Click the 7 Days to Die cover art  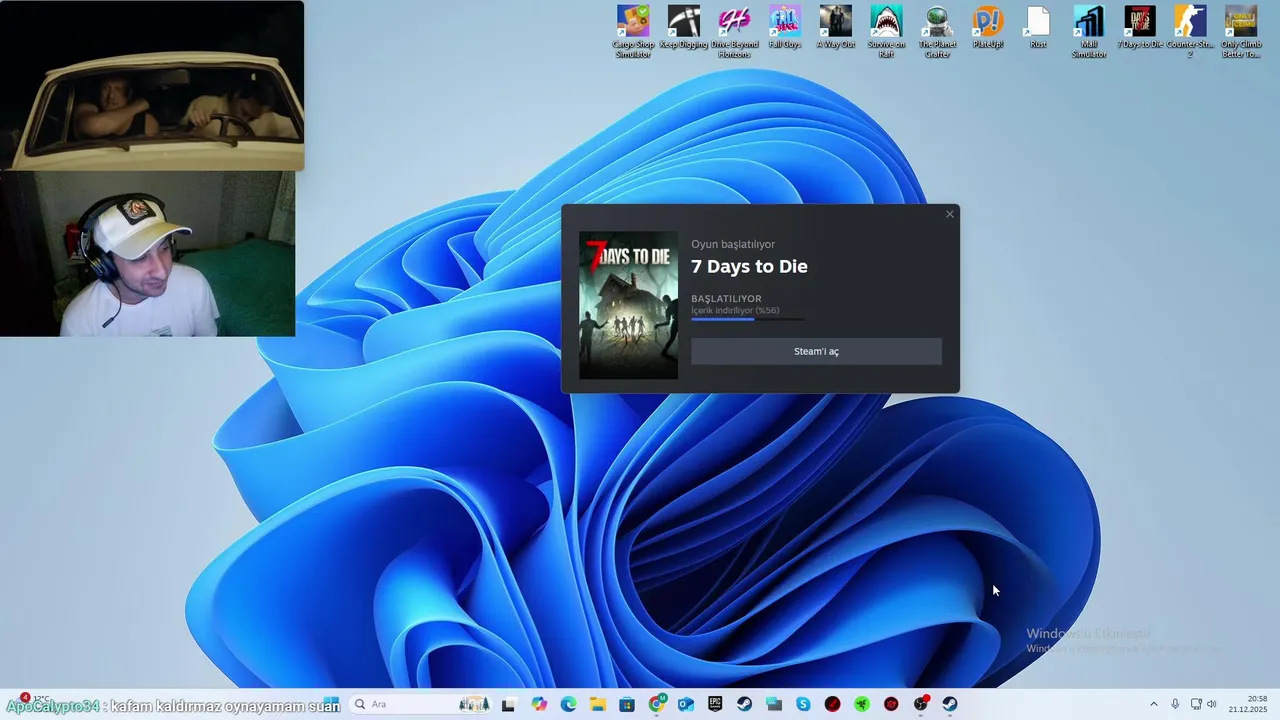click(628, 305)
